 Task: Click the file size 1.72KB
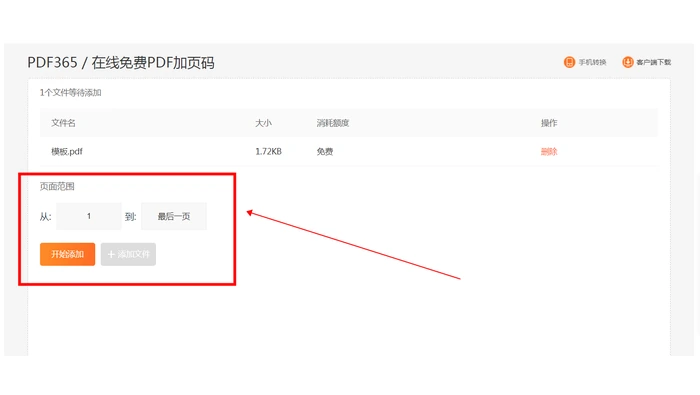point(268,152)
